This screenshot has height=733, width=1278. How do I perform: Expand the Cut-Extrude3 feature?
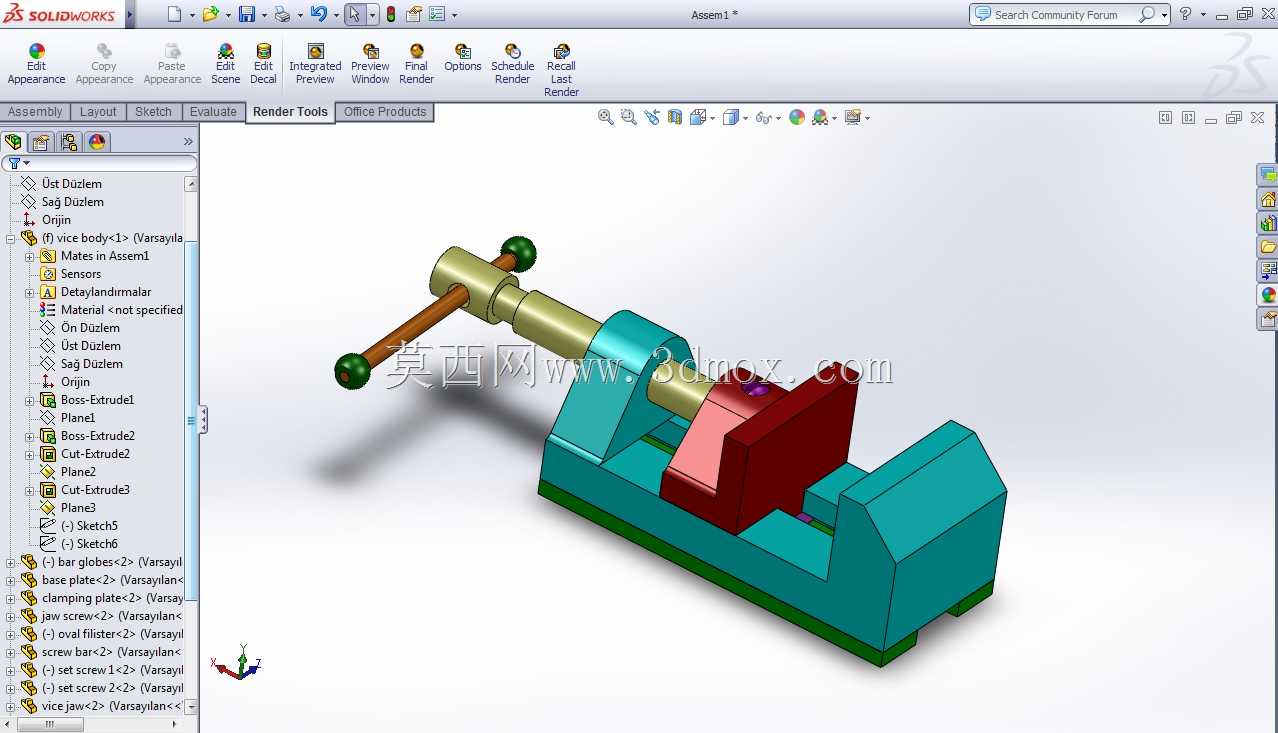tap(30, 490)
